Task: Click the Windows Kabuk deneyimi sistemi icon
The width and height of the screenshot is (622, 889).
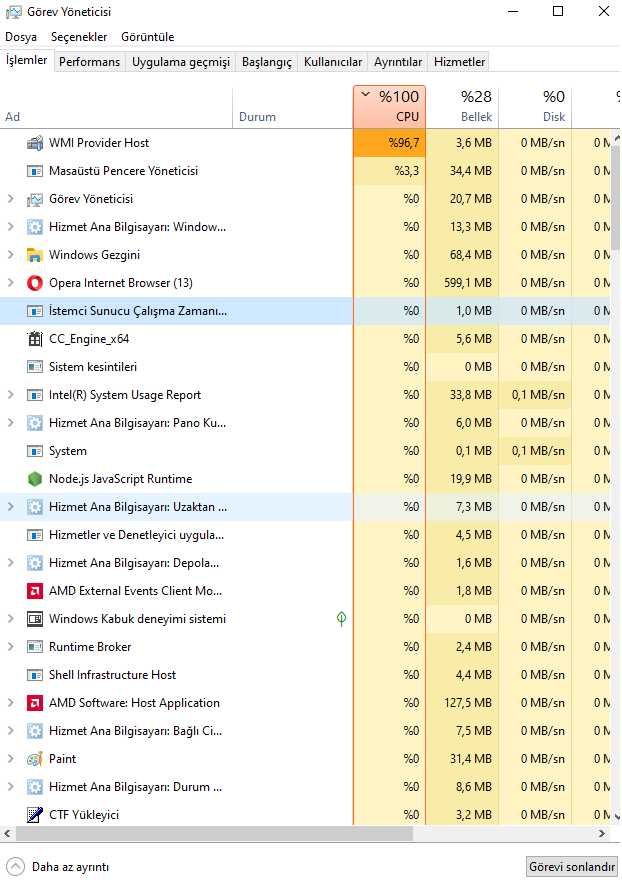Action: (35, 619)
